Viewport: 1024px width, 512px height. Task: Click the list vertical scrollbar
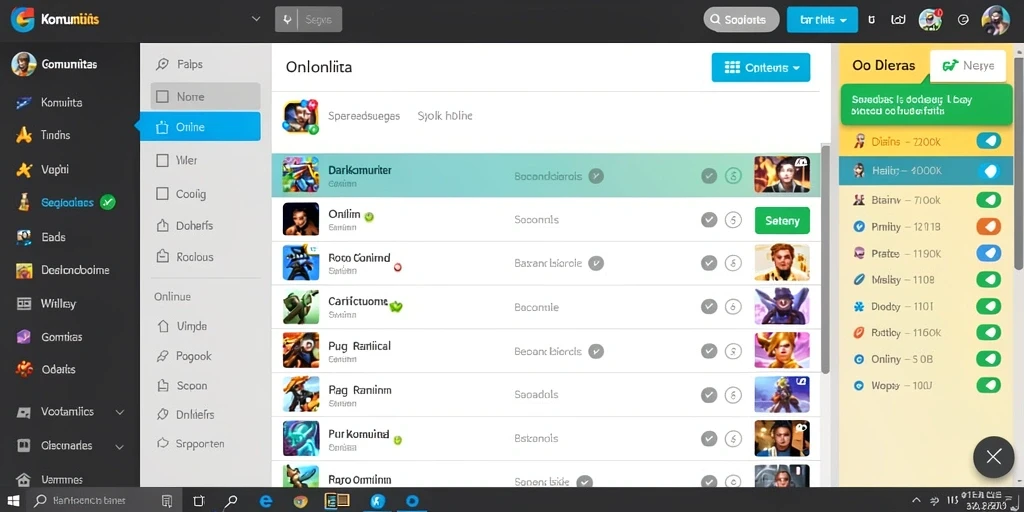825,259
